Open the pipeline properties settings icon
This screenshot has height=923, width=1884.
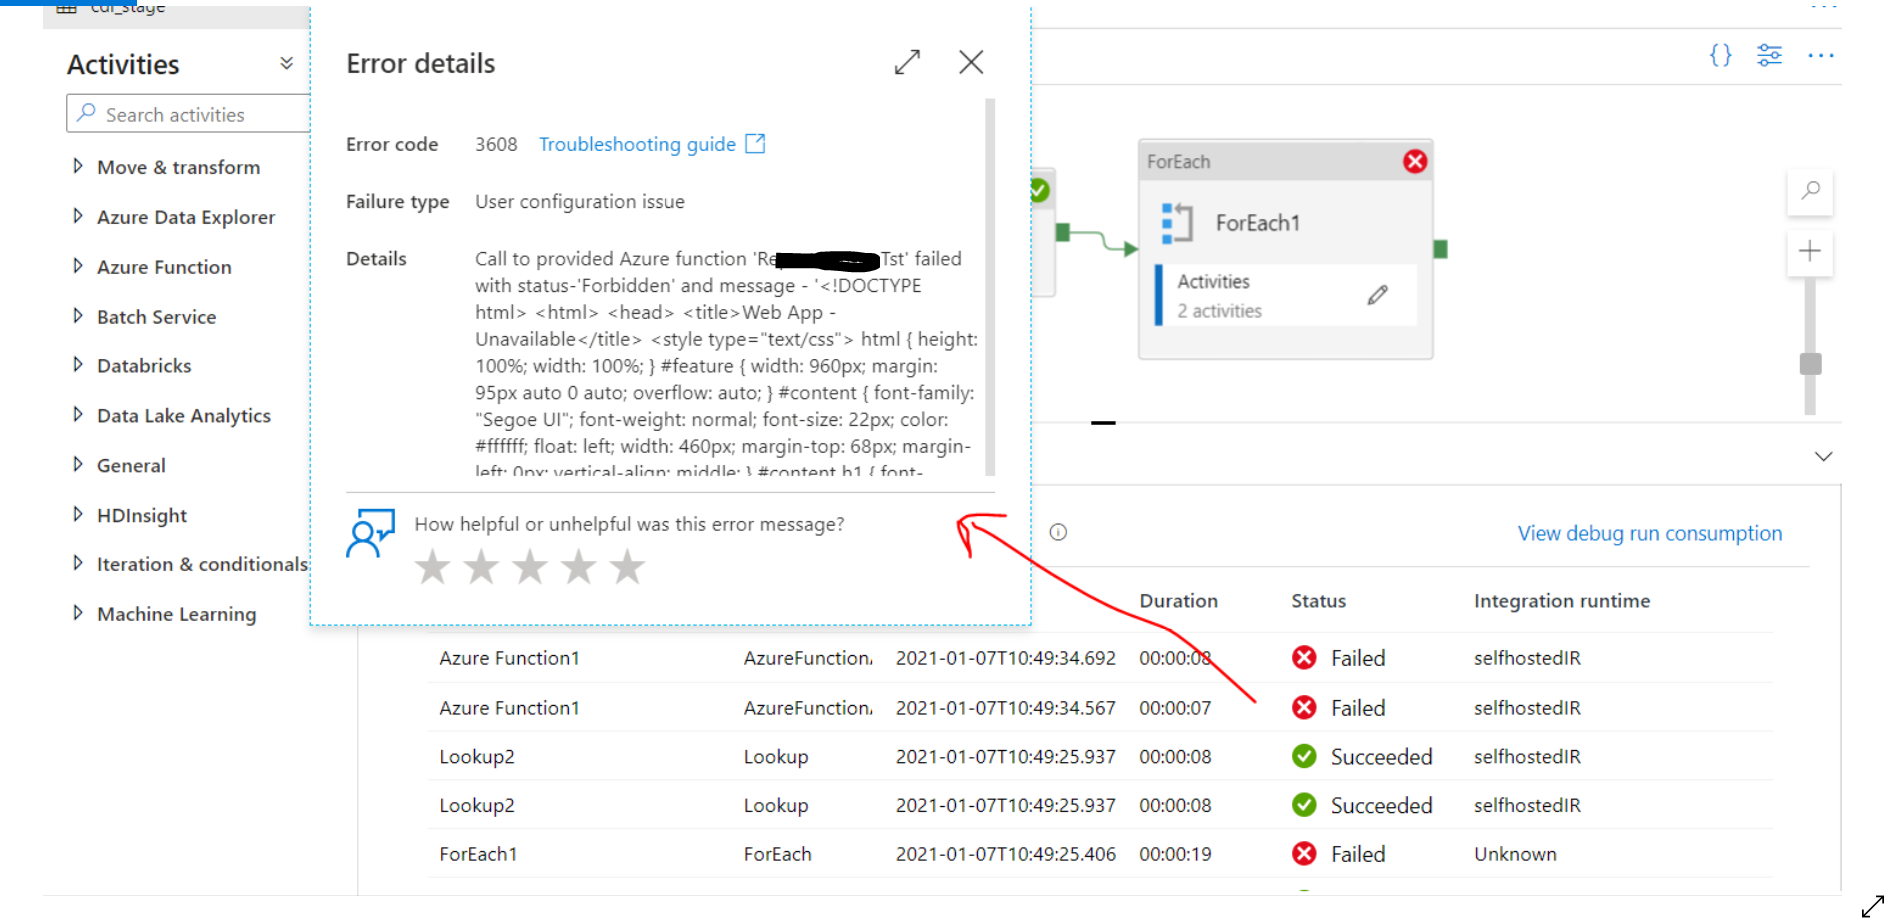[x=1769, y=55]
